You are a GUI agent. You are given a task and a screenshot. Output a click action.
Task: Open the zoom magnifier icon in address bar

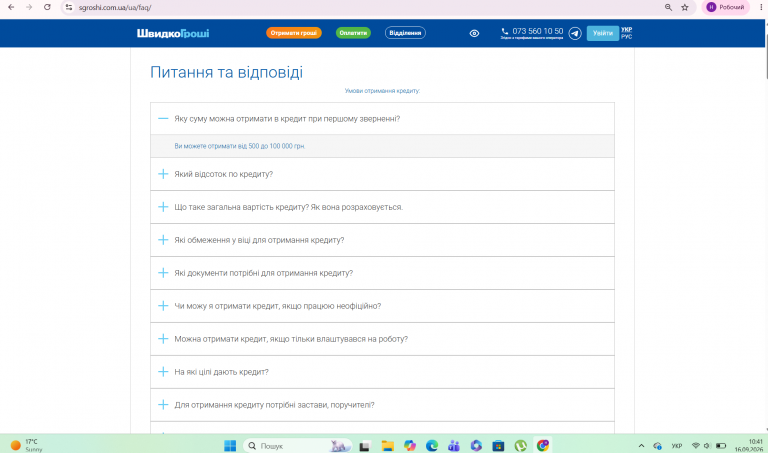[668, 7]
